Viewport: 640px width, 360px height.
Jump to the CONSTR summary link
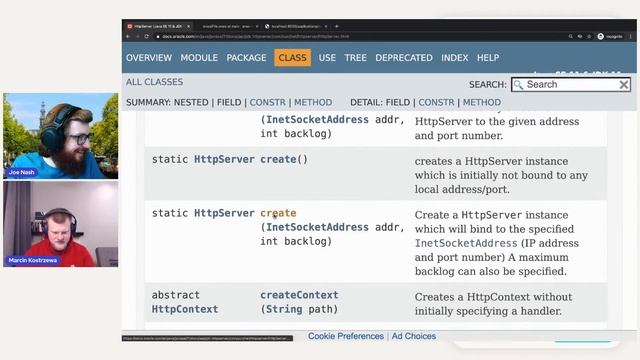click(x=267, y=102)
